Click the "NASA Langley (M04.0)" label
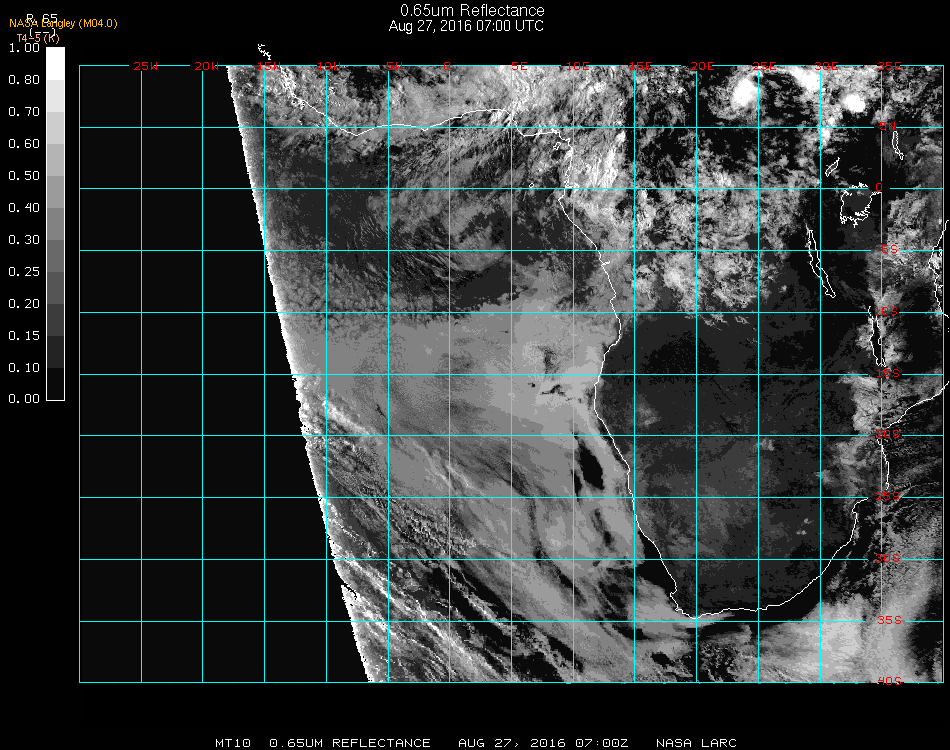This screenshot has width=950, height=750. pos(63,24)
